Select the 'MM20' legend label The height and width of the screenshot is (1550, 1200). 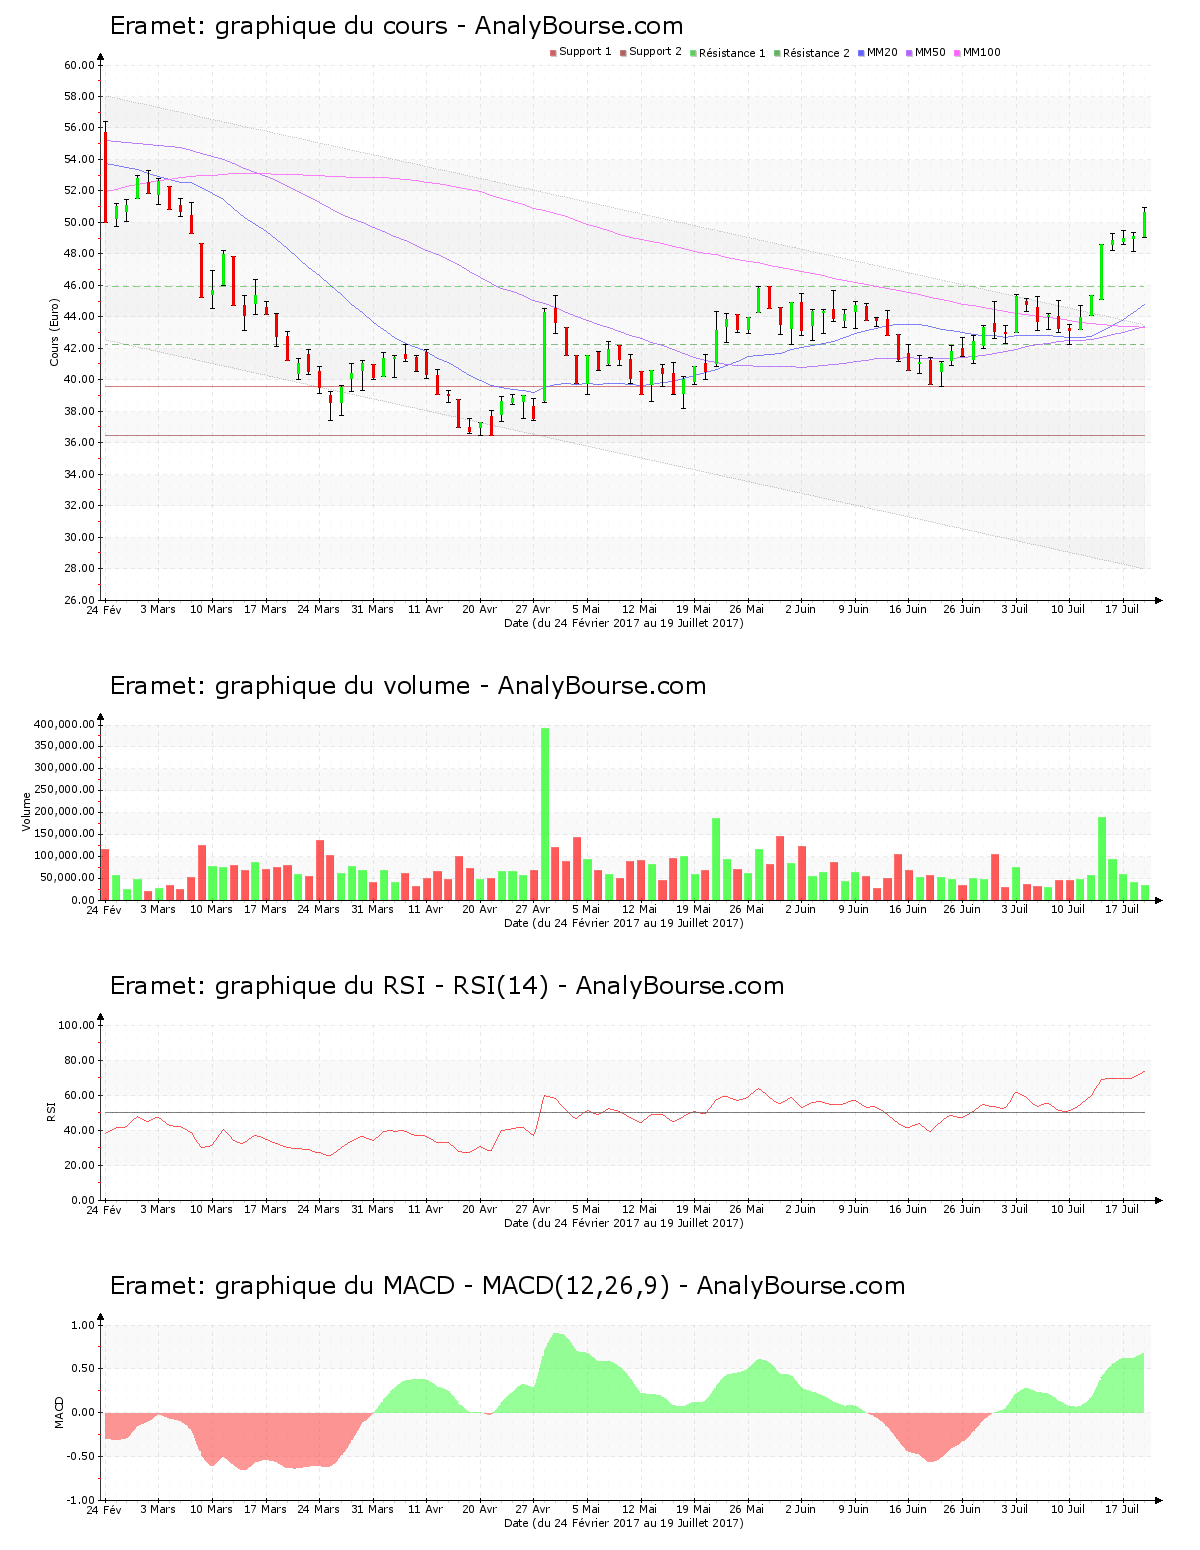click(882, 52)
